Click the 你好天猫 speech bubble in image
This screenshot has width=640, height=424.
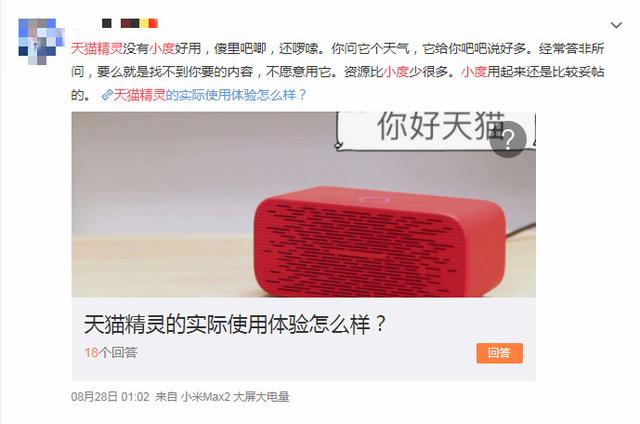(436, 130)
